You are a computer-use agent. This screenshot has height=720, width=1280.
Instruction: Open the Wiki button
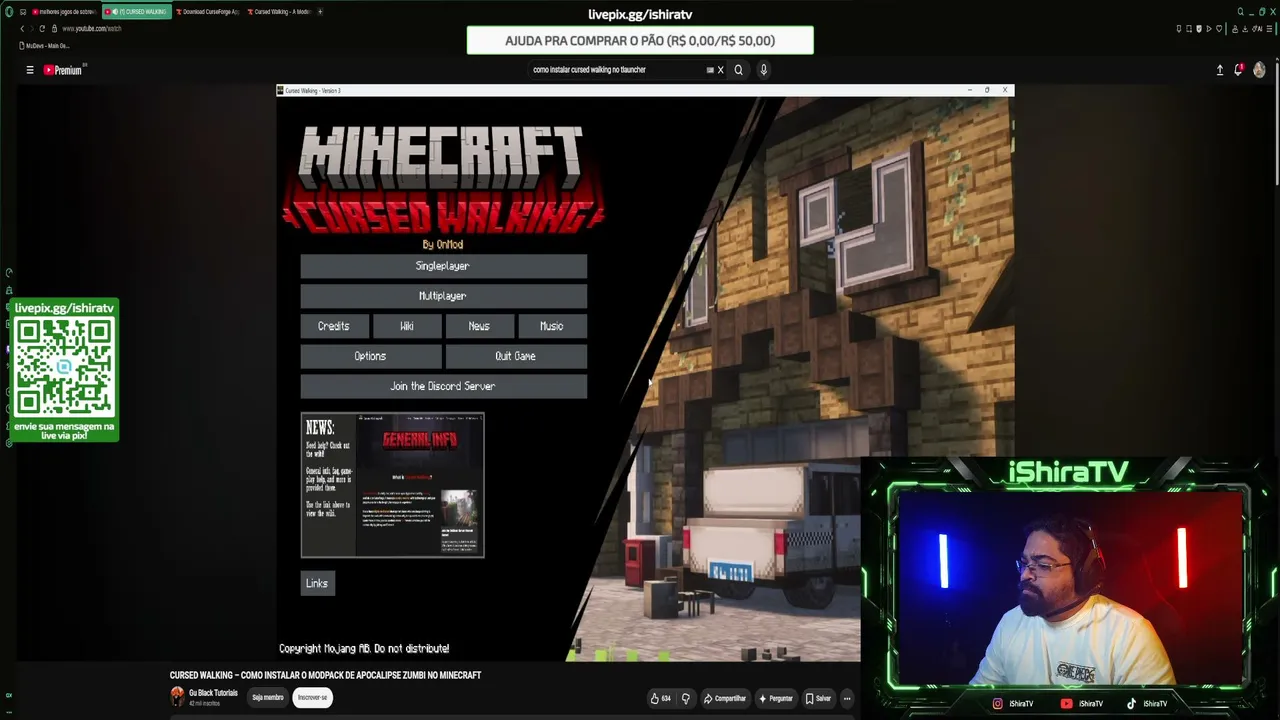point(407,326)
